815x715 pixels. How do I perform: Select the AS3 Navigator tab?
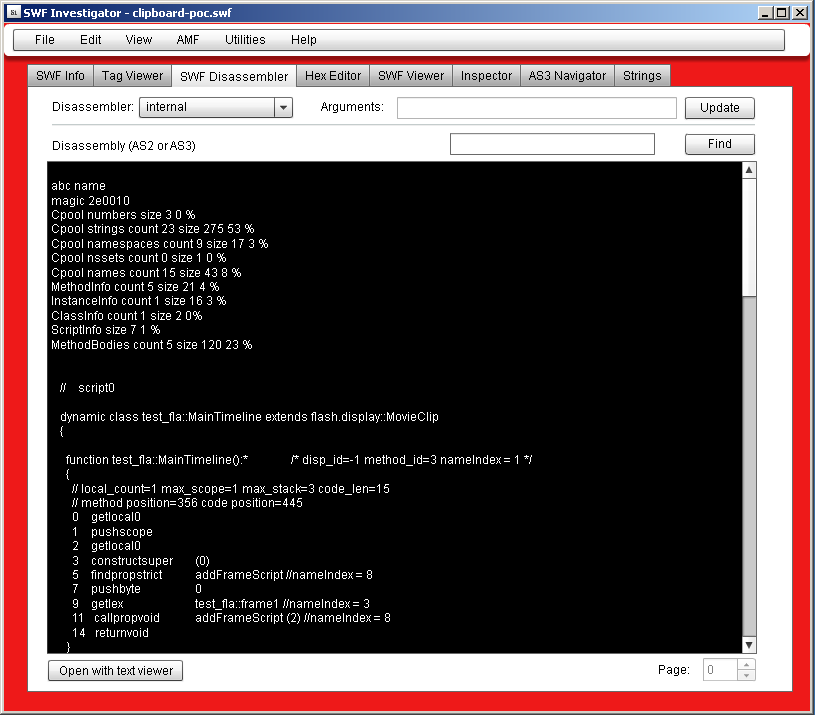567,76
